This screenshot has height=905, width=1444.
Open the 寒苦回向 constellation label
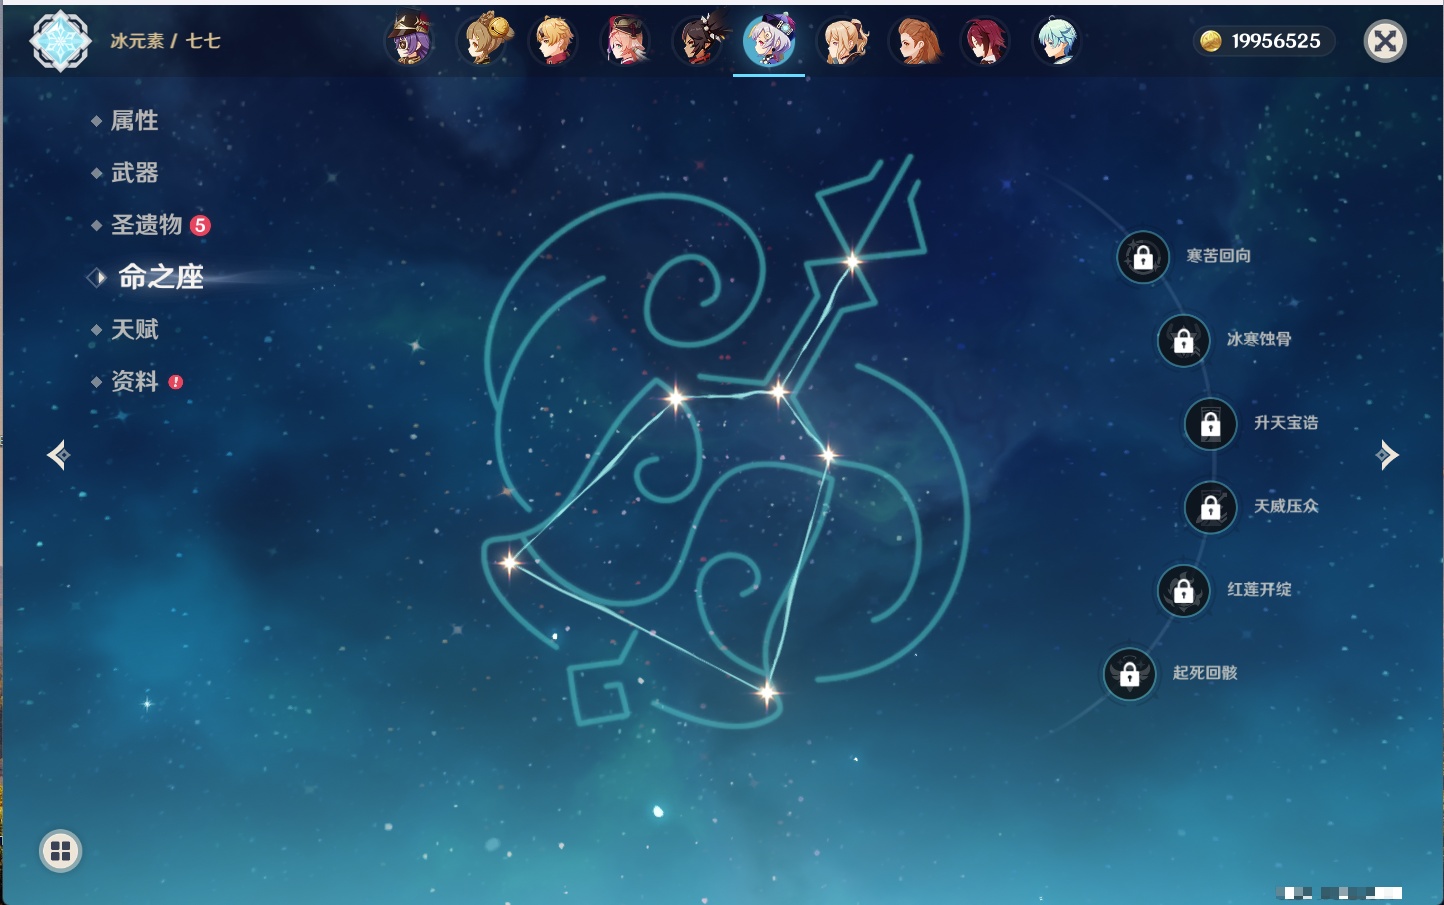1219,256
